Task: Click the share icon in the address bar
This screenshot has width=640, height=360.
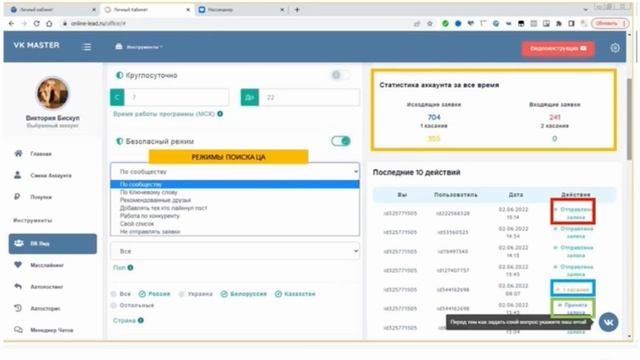Action: [x=417, y=24]
